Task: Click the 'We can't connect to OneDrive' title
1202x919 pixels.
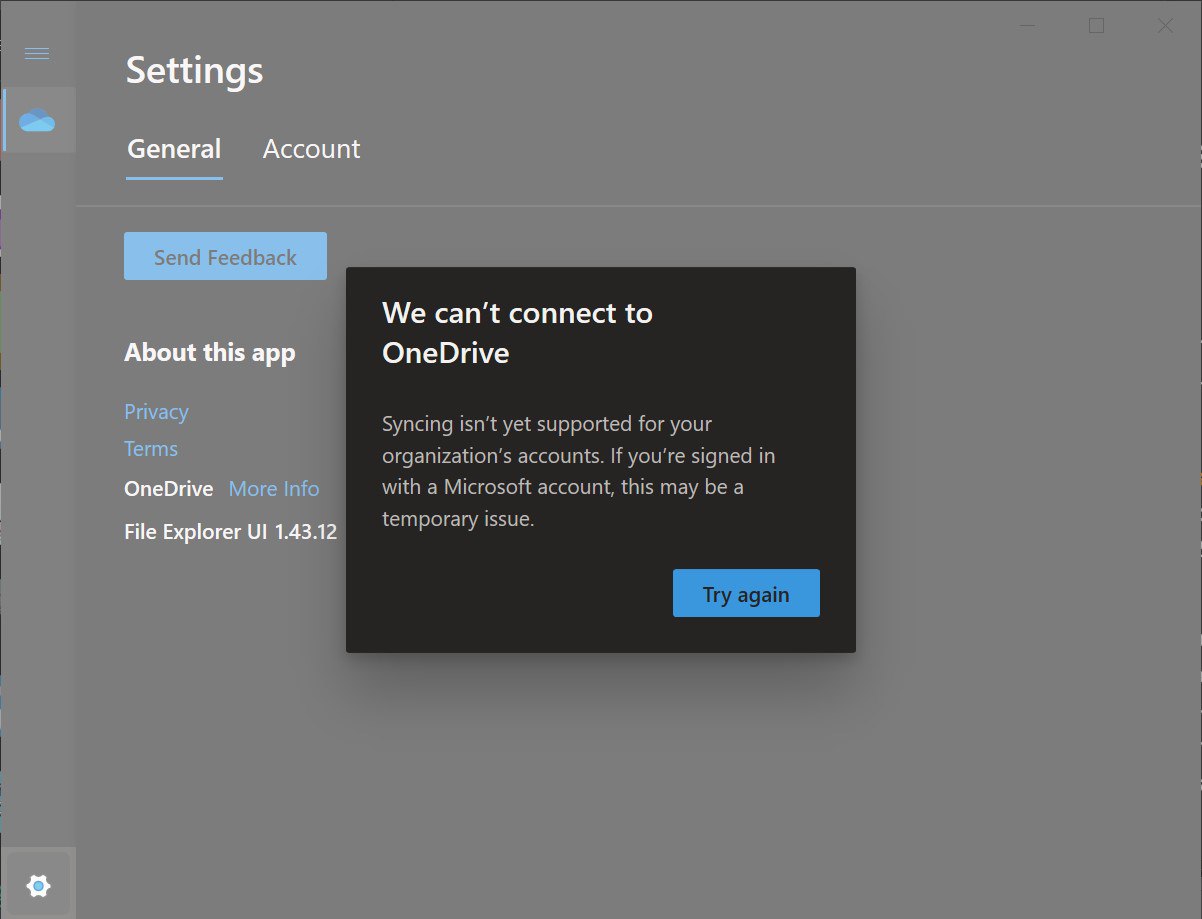Action: coord(517,333)
